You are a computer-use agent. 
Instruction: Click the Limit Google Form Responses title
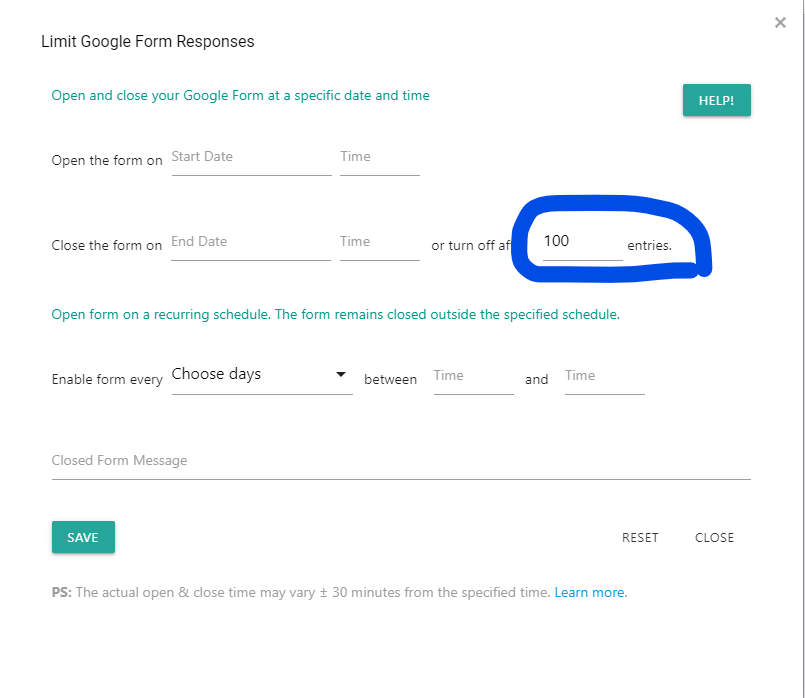pyautogui.click(x=148, y=42)
